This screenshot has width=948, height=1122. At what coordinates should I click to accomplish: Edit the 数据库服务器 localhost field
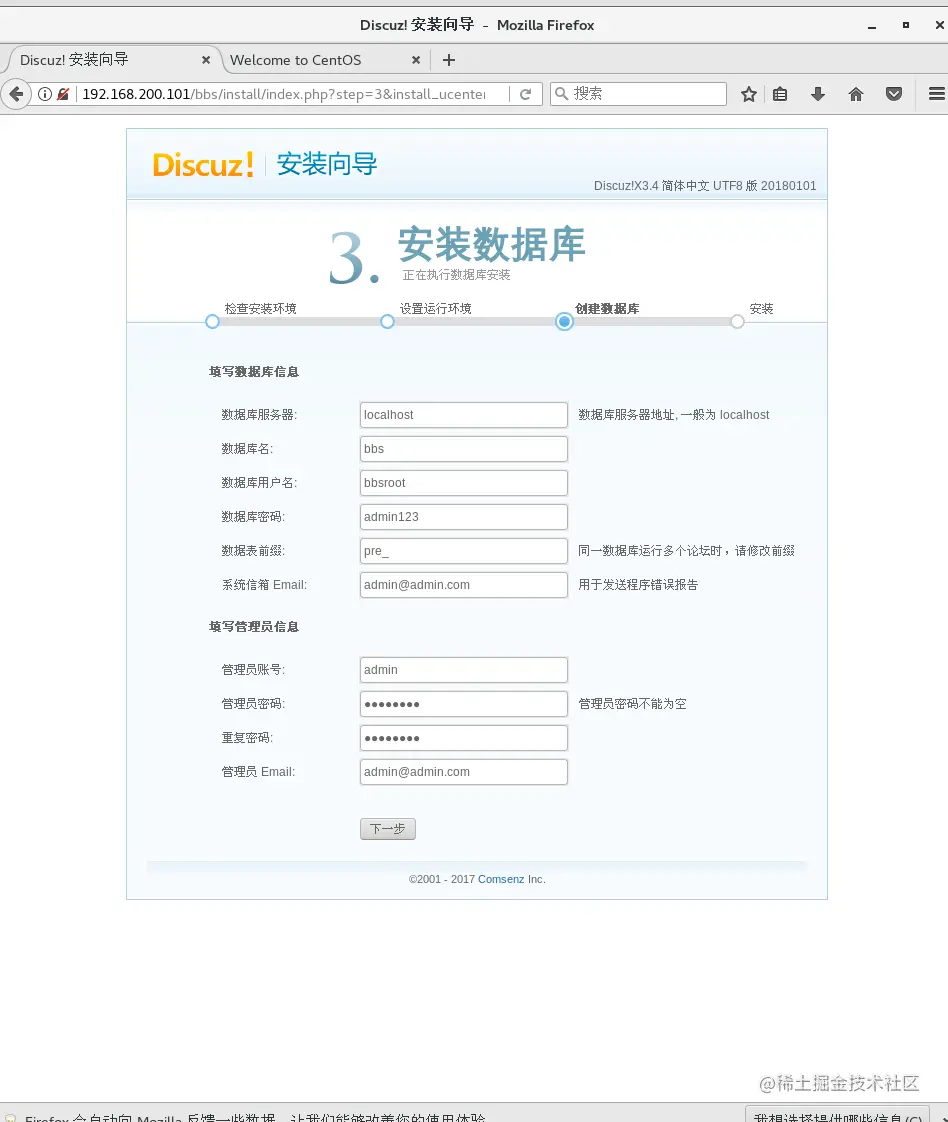point(464,415)
